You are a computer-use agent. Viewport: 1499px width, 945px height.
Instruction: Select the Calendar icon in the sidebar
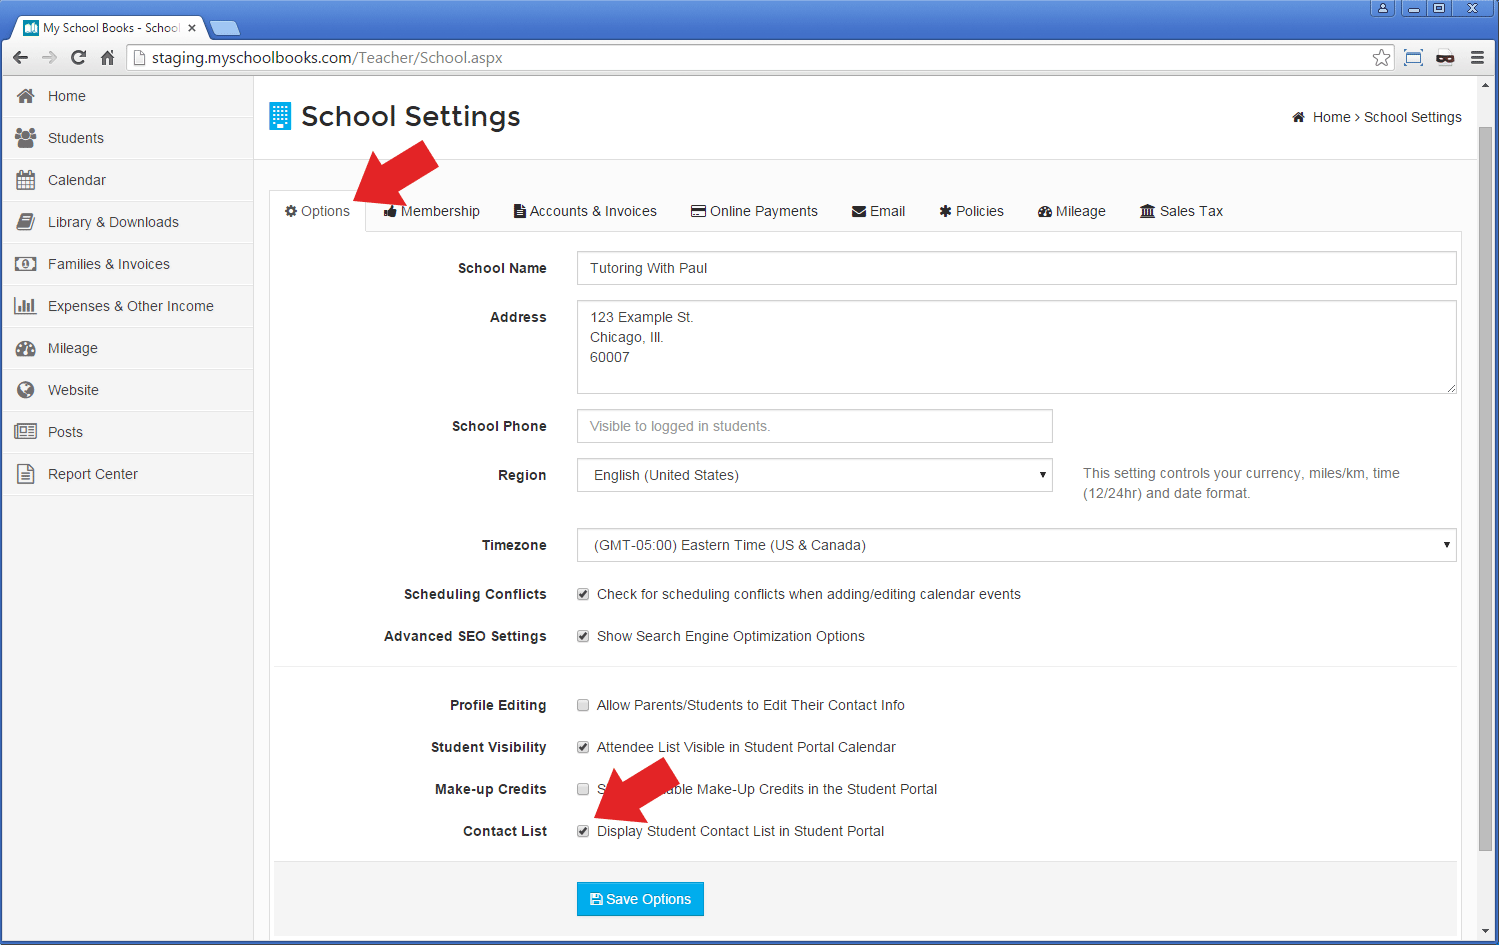pyautogui.click(x=25, y=179)
